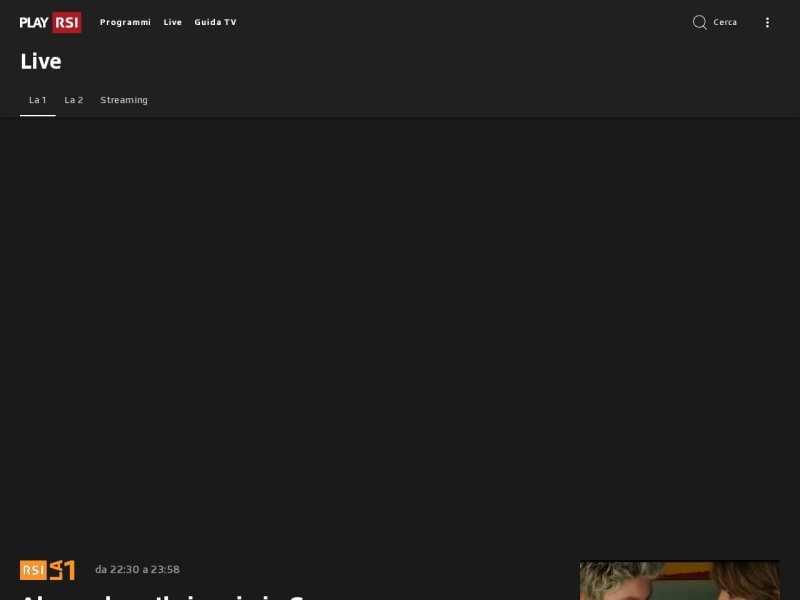800x600 pixels.
Task: Go to Live in the top navigation
Action: click(172, 22)
